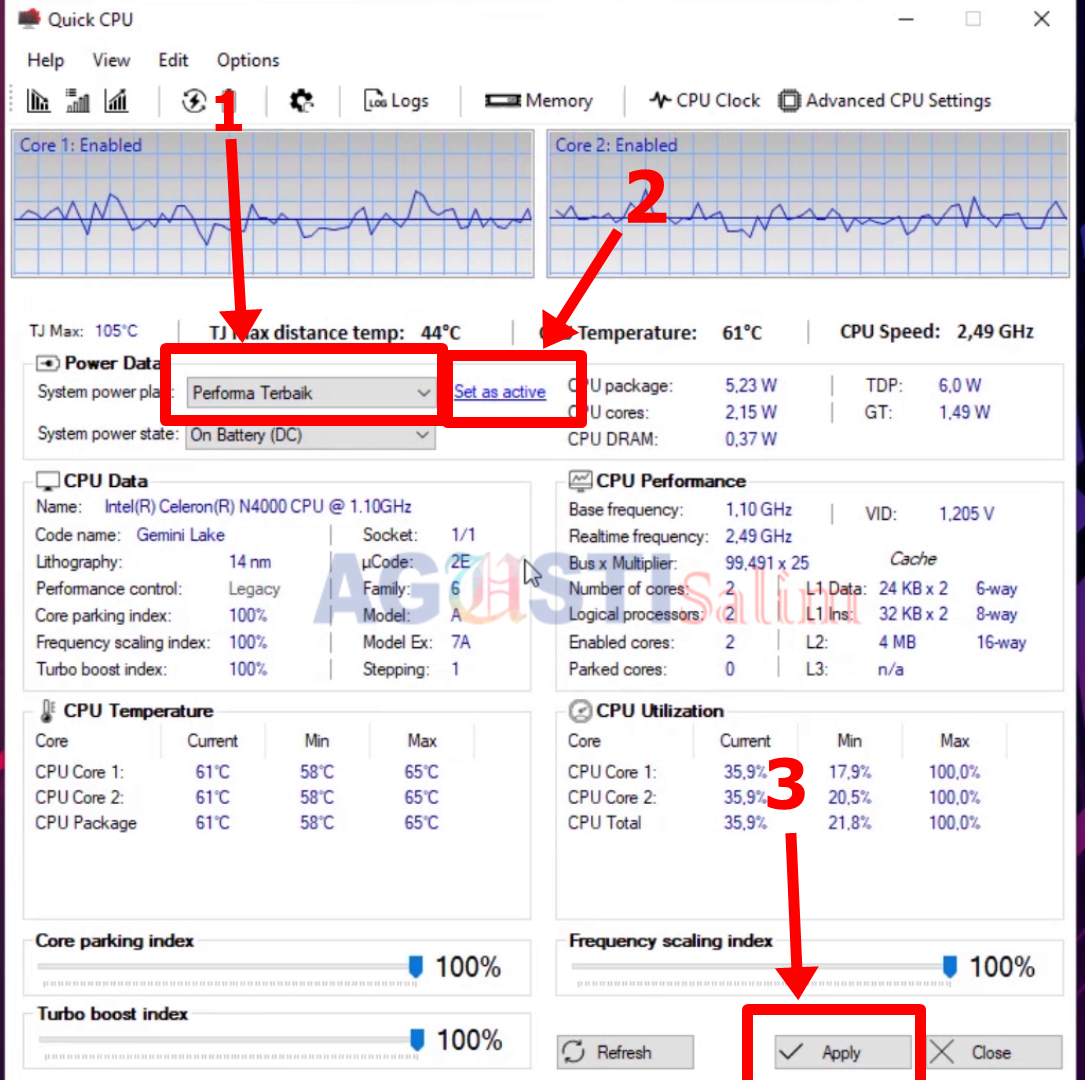Click the CPU Performance chart icon
This screenshot has width=1085, height=1080.
tap(580, 481)
